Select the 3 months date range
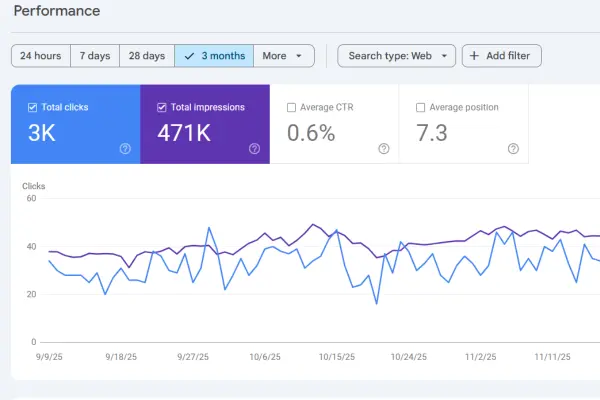This screenshot has width=600, height=400. pos(214,56)
